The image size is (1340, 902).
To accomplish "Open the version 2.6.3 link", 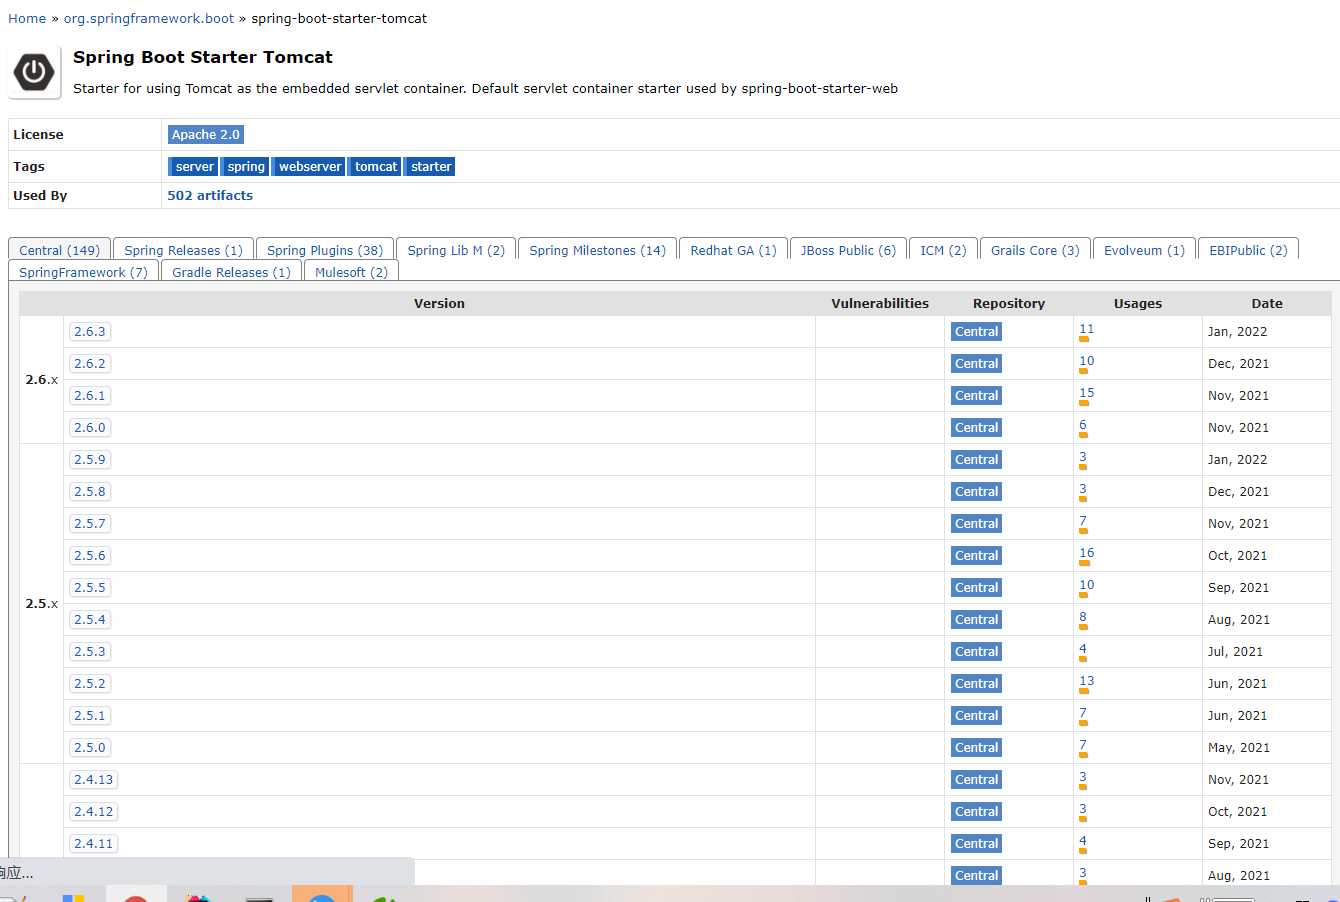I will point(90,331).
